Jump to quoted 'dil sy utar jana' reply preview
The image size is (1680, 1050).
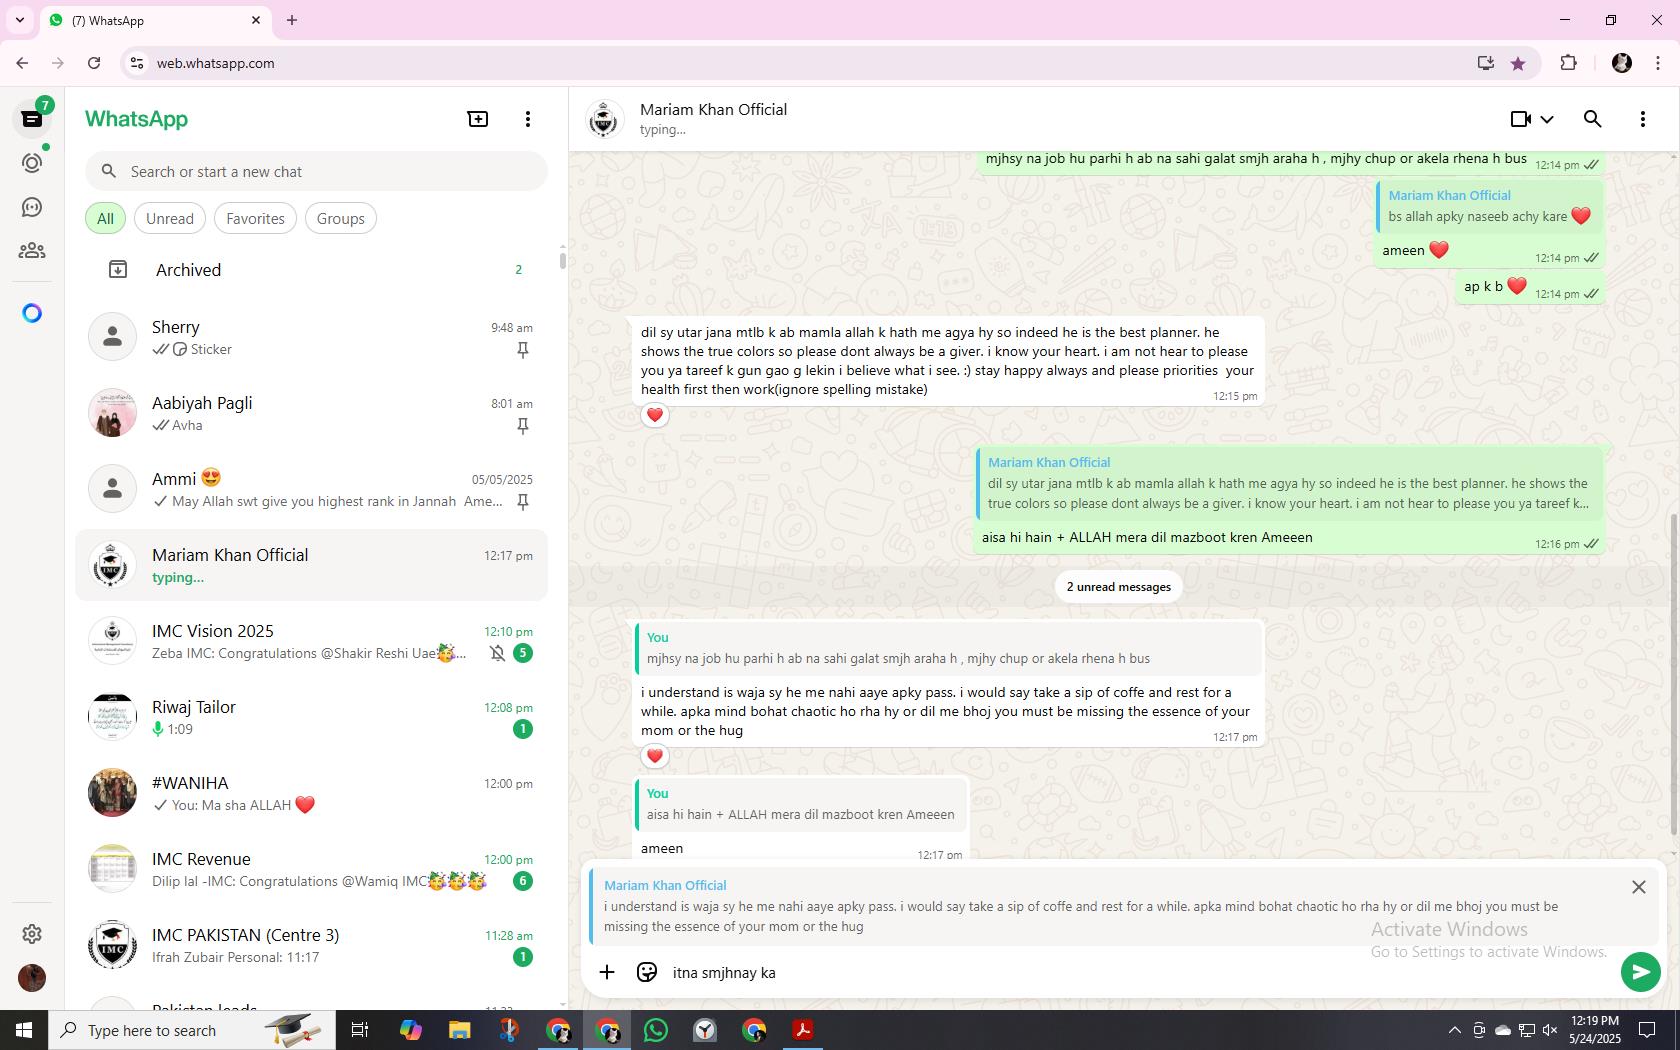(1289, 483)
